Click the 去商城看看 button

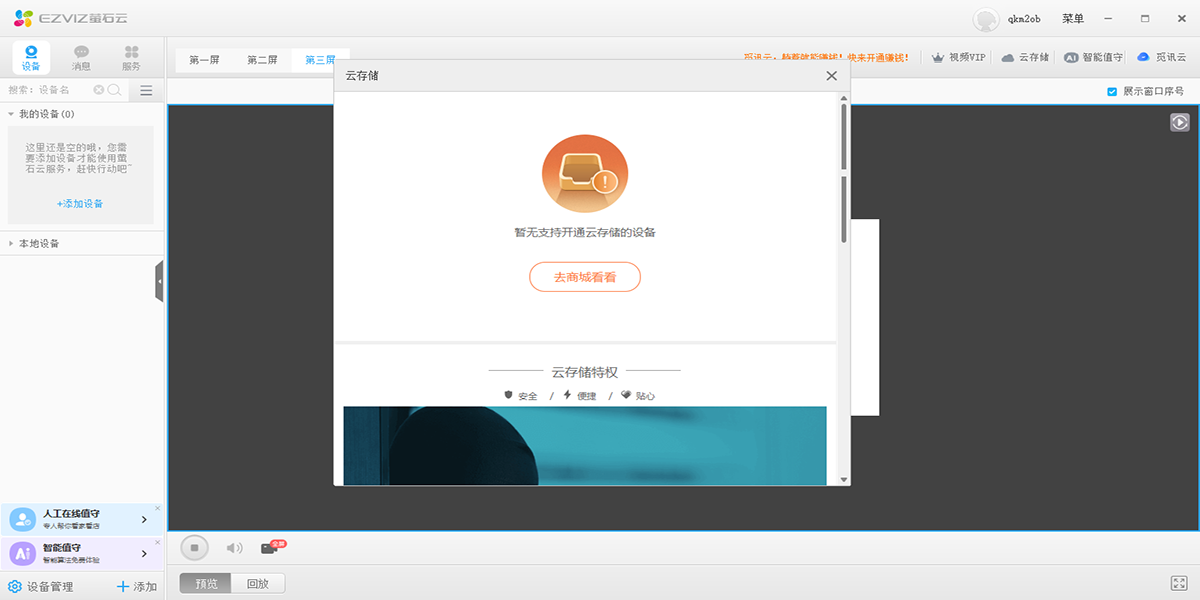click(585, 277)
